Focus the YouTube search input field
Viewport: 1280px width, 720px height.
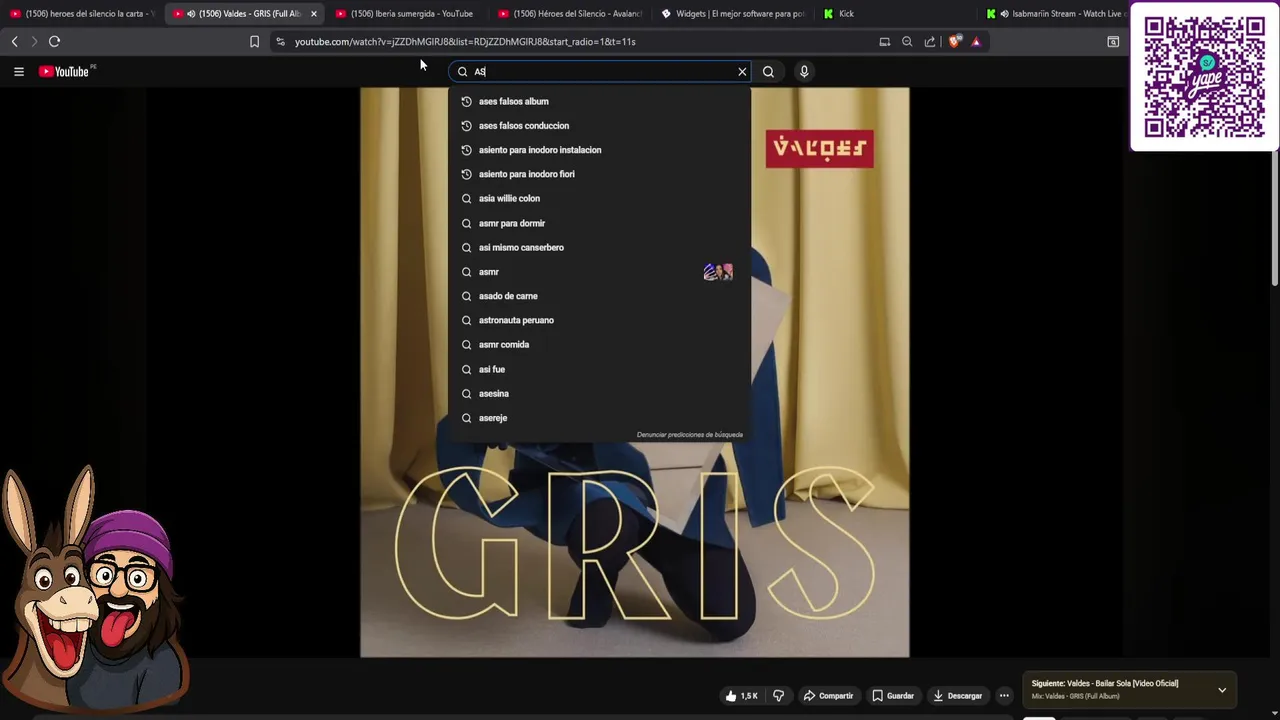tap(600, 71)
